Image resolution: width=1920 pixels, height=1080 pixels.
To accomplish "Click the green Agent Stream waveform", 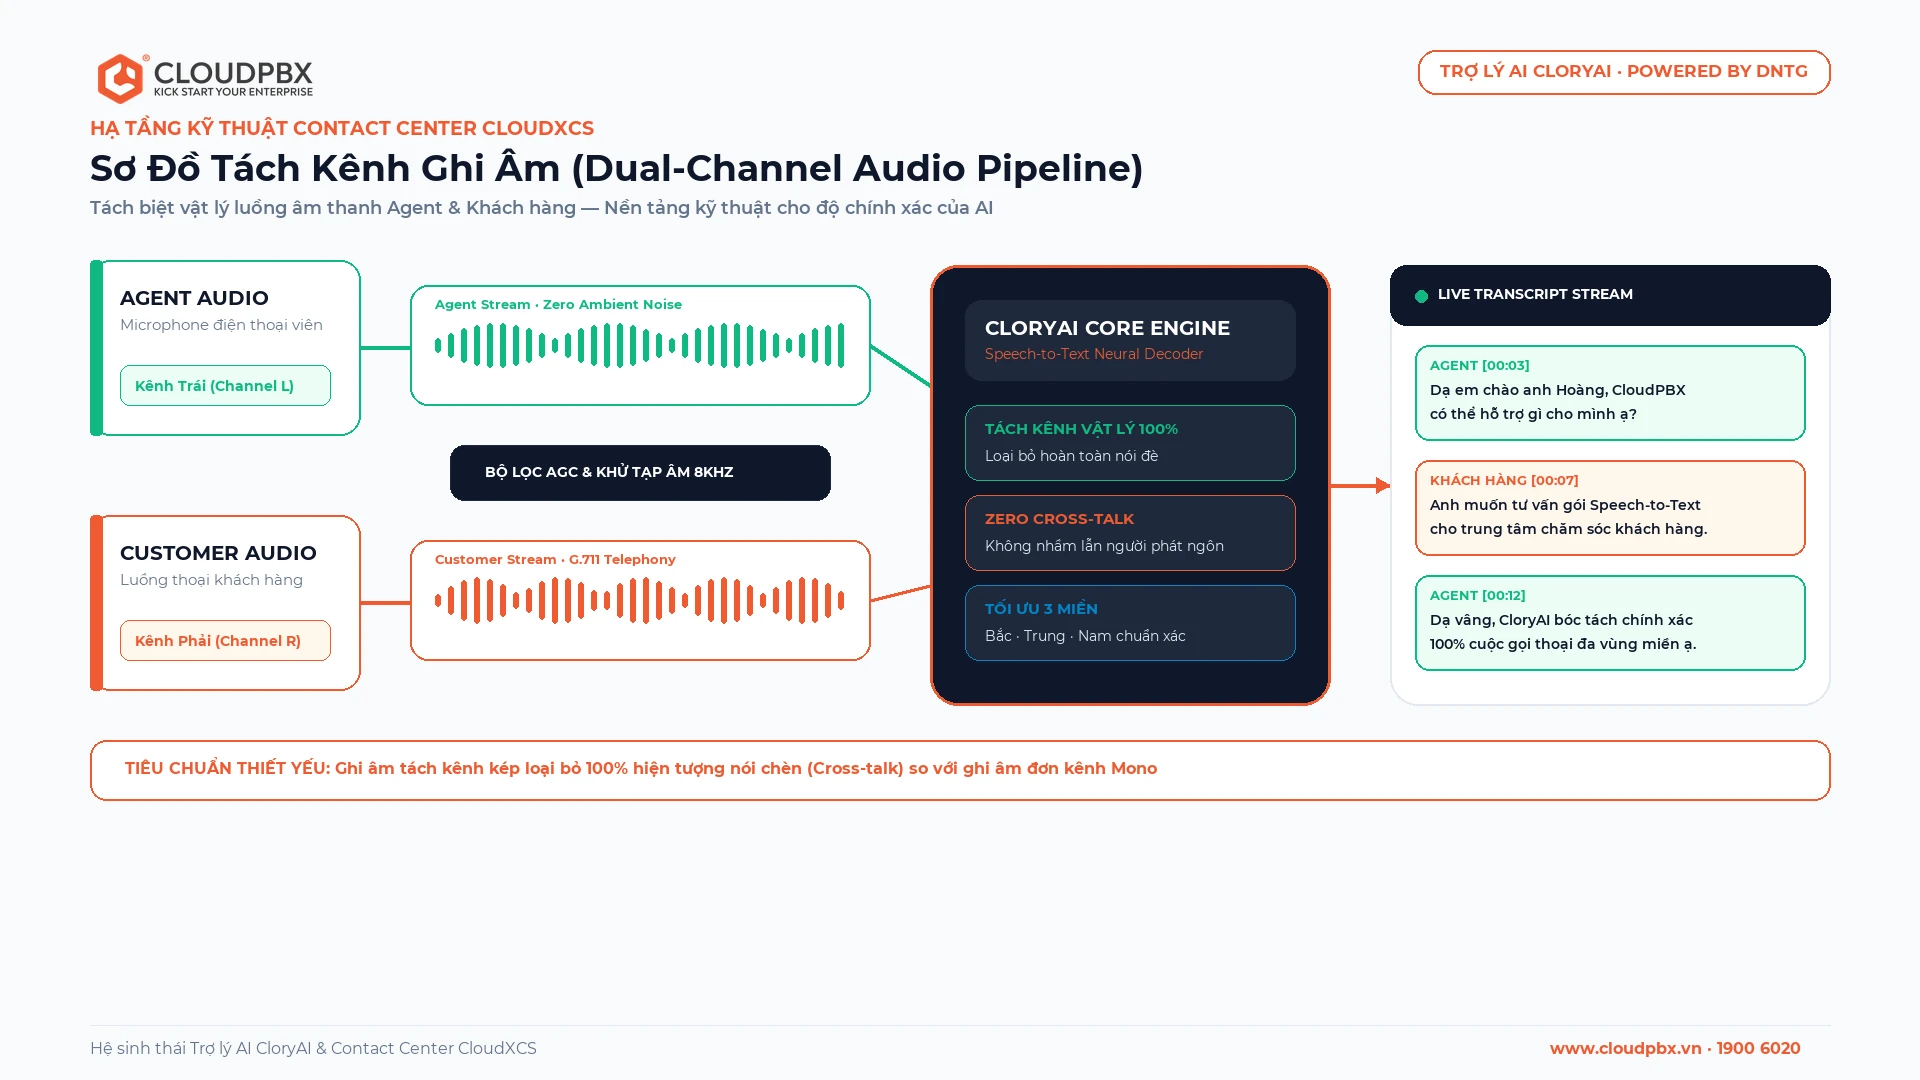I will coord(640,346).
